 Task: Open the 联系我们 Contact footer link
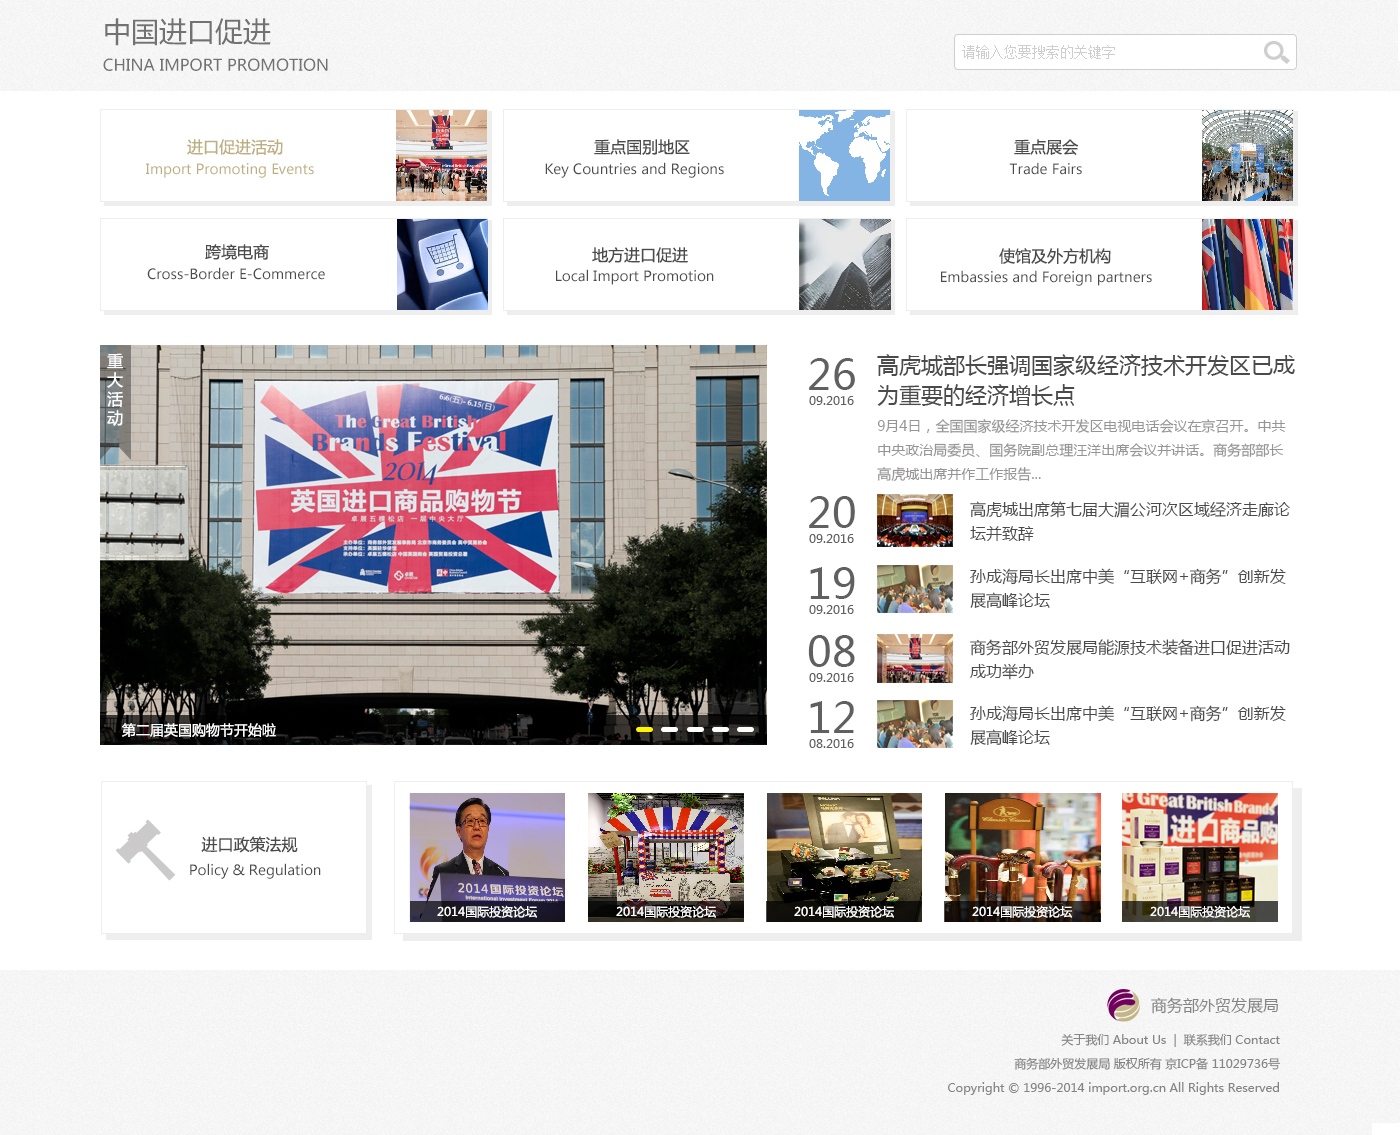click(x=1231, y=1040)
